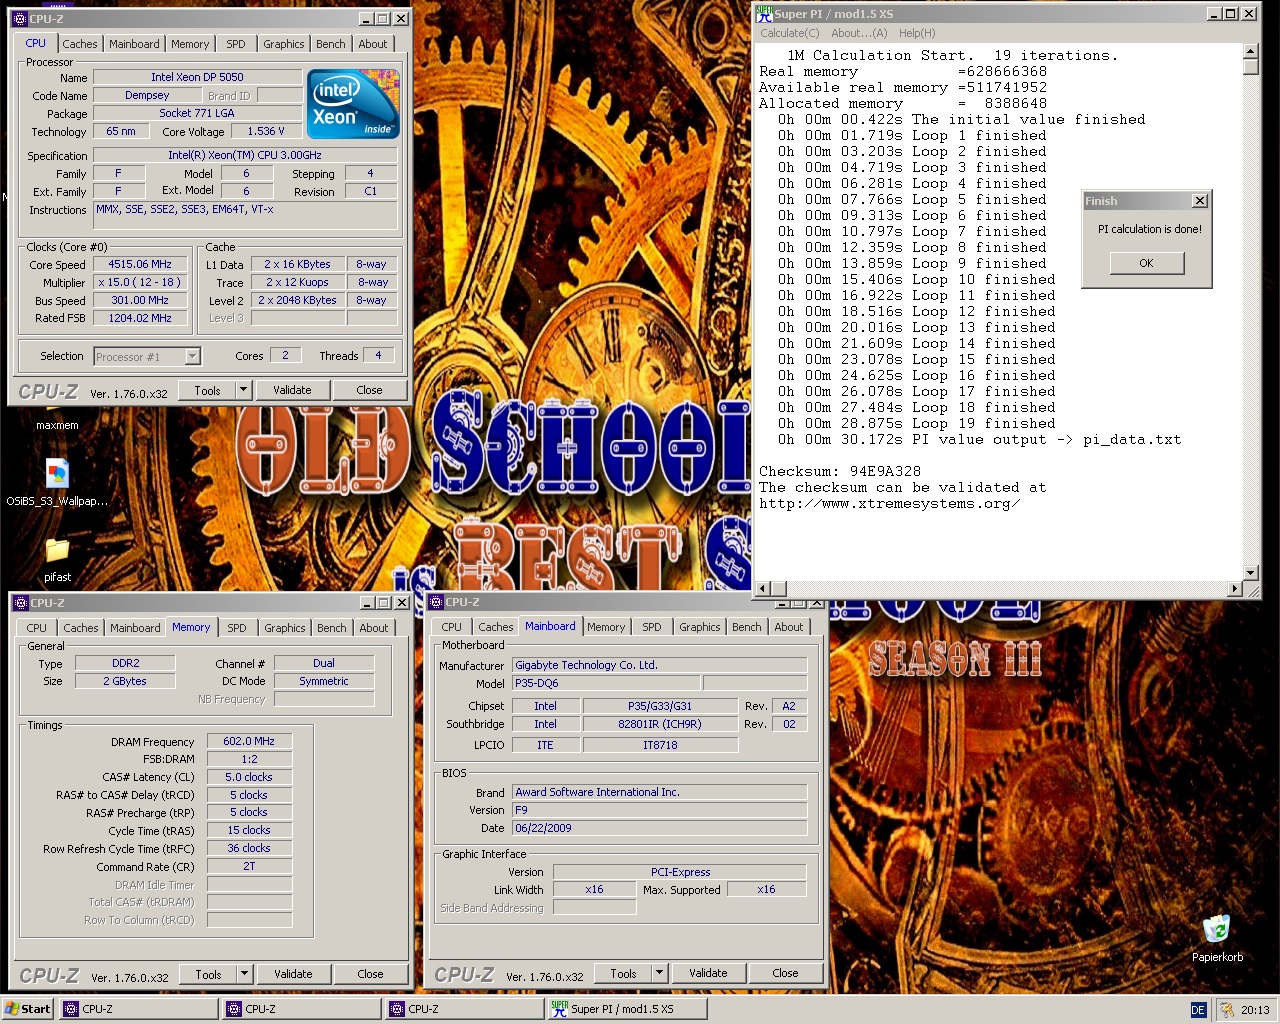Image resolution: width=1280 pixels, height=1024 pixels.
Task: Open the Papierkorb recycle bin
Action: click(x=1216, y=929)
